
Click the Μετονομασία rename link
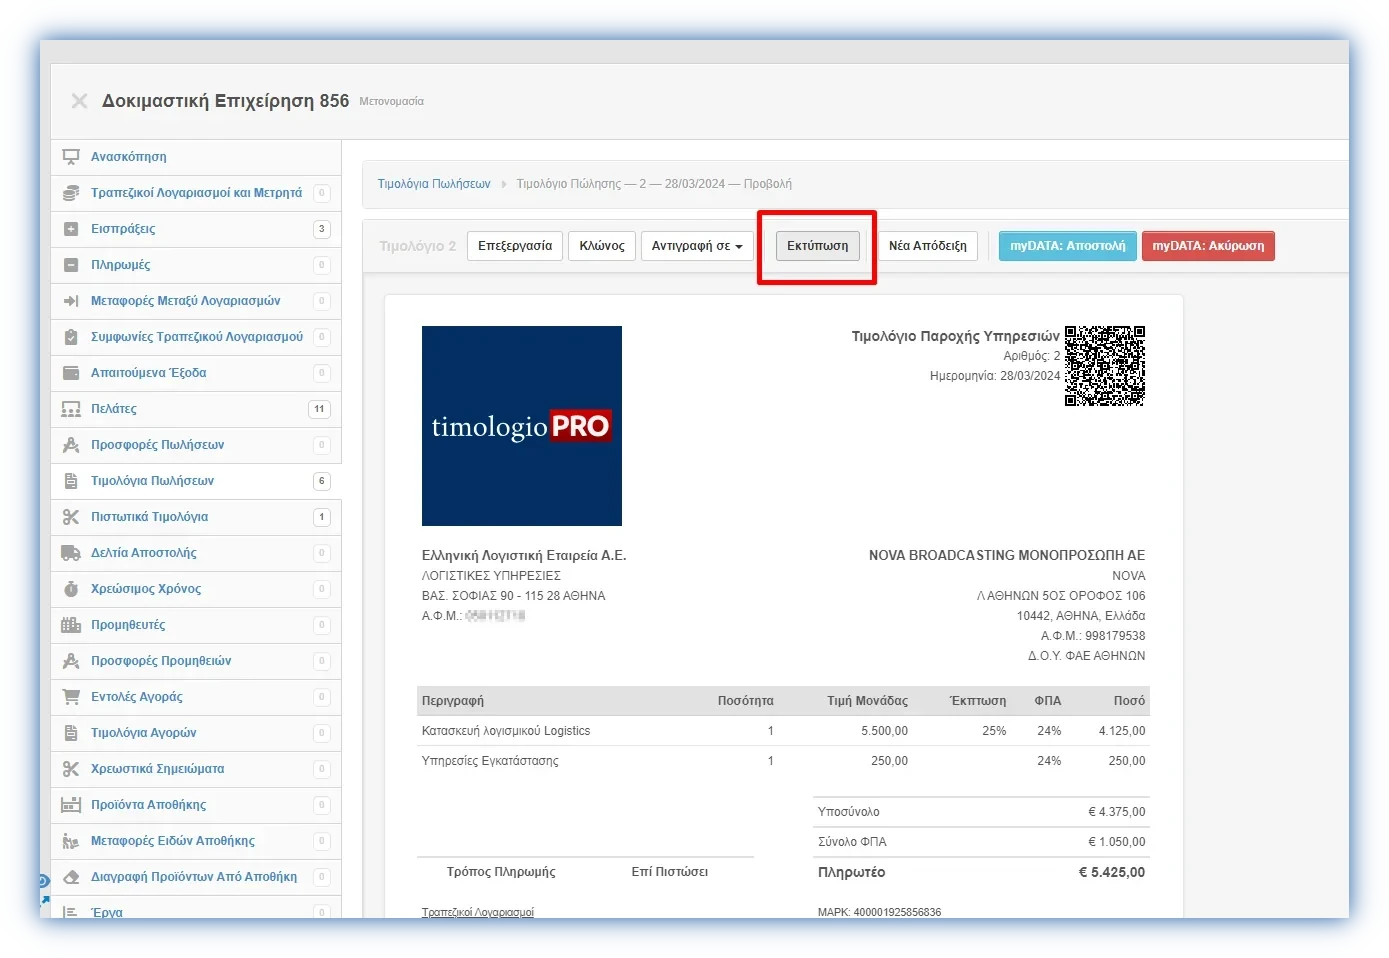pos(391,102)
